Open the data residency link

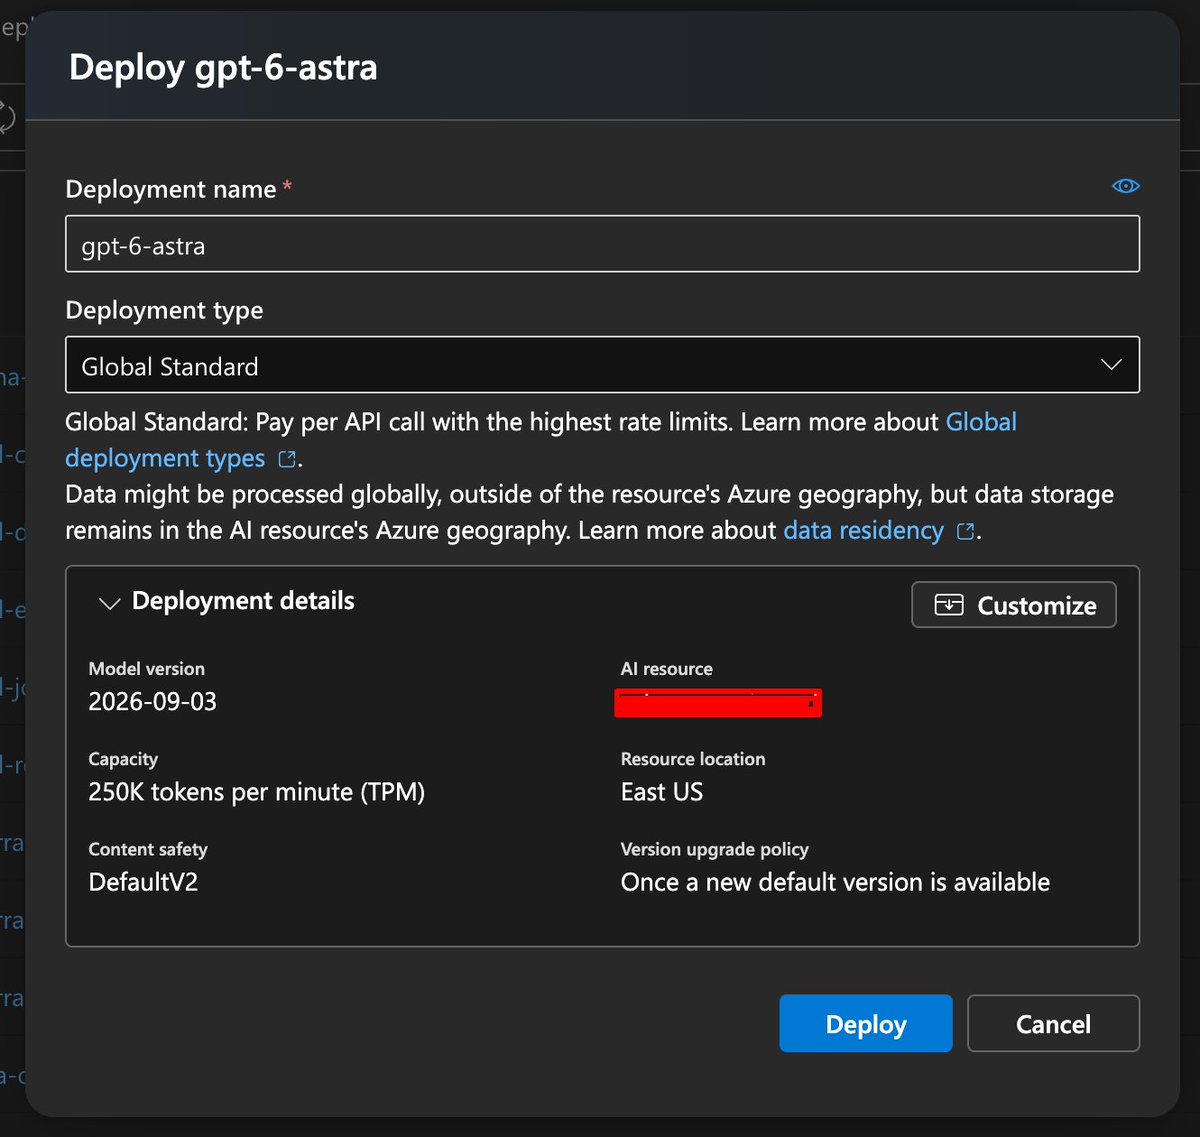(863, 530)
